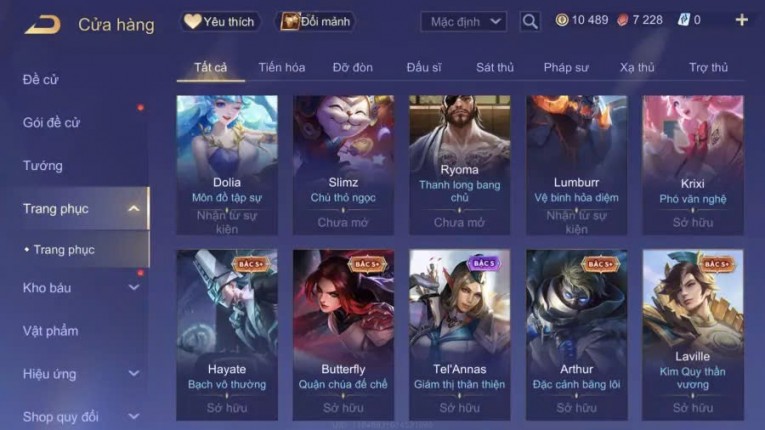Switch to the Sát thủ tab
Image resolution: width=765 pixels, height=430 pixels.
495,67
